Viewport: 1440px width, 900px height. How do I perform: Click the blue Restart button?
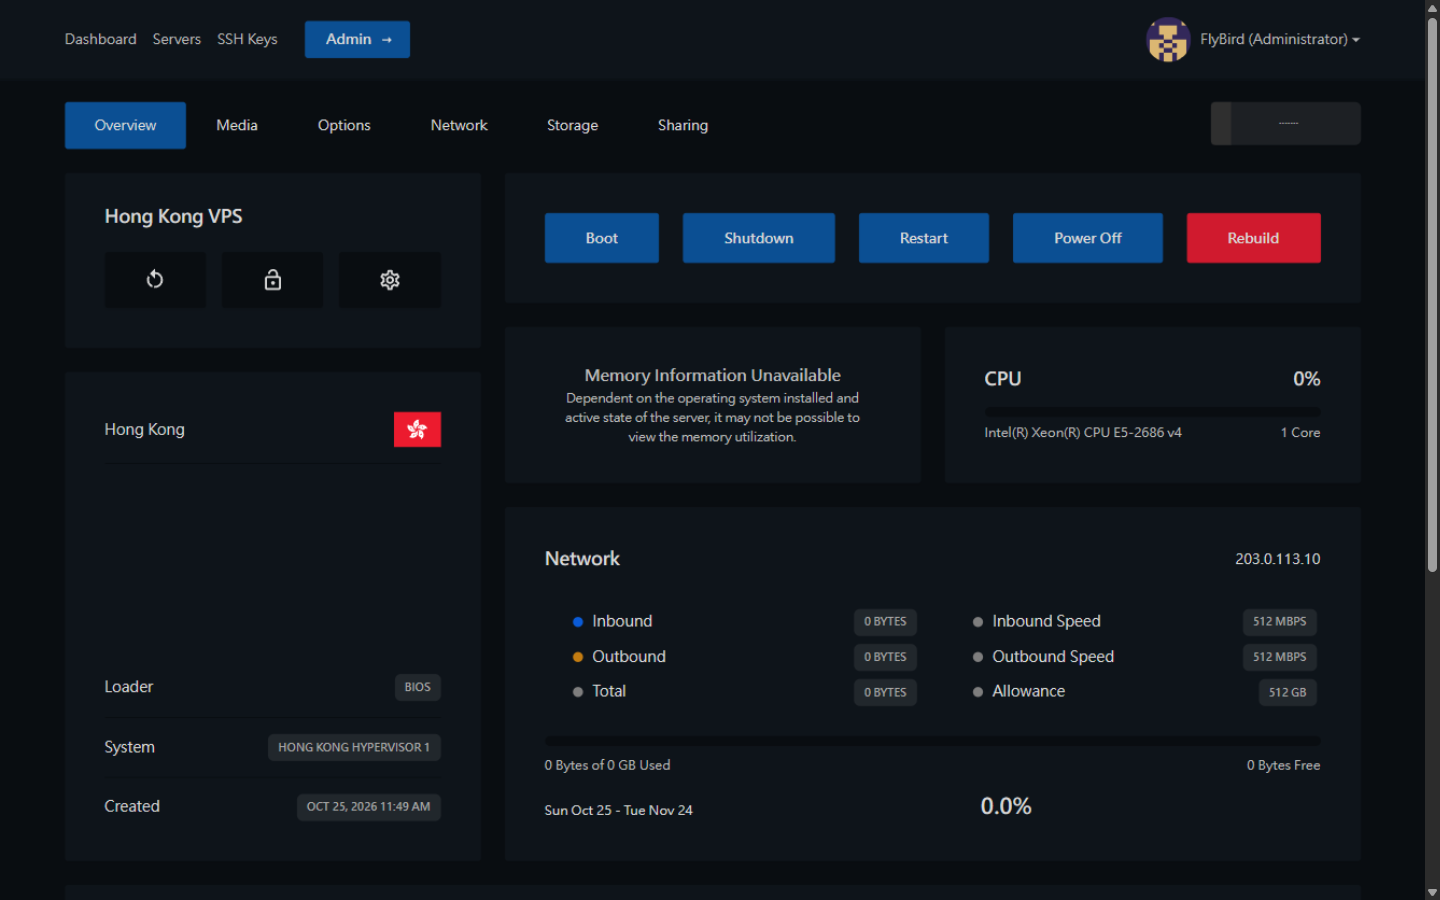tap(924, 238)
